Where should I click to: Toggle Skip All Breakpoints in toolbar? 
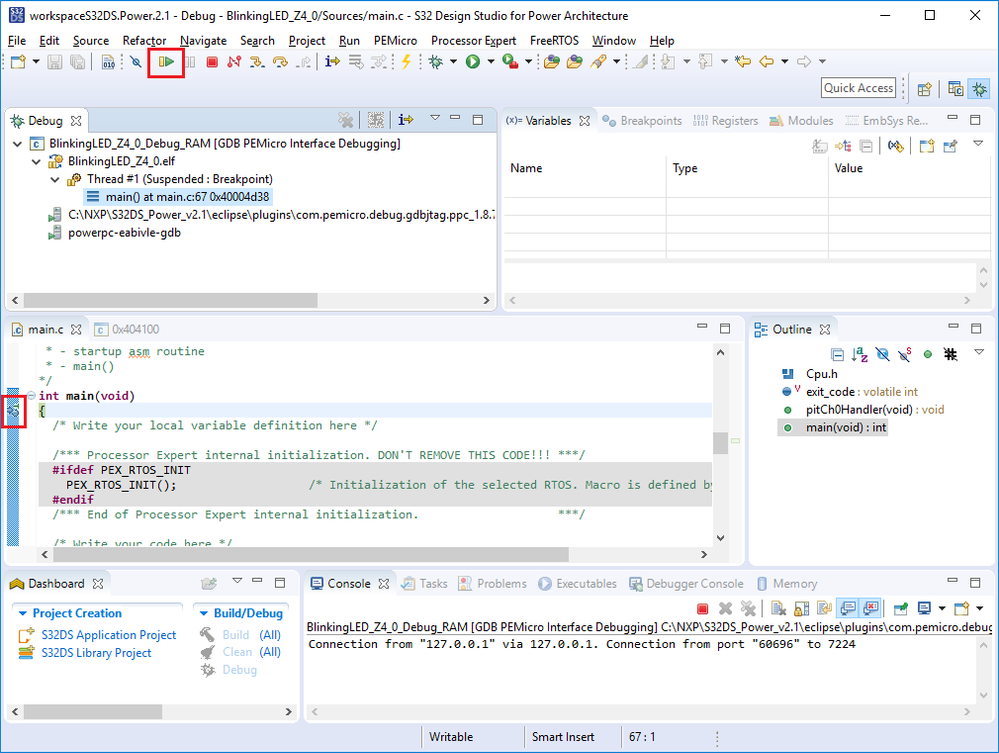135,62
